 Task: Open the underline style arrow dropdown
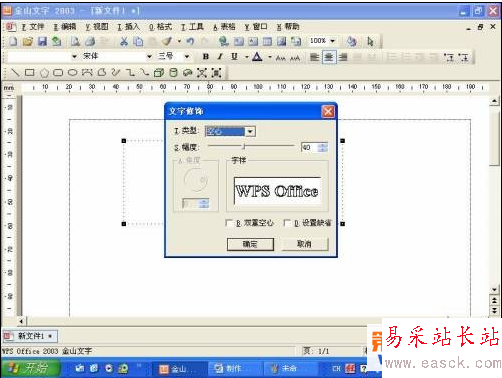(247, 57)
